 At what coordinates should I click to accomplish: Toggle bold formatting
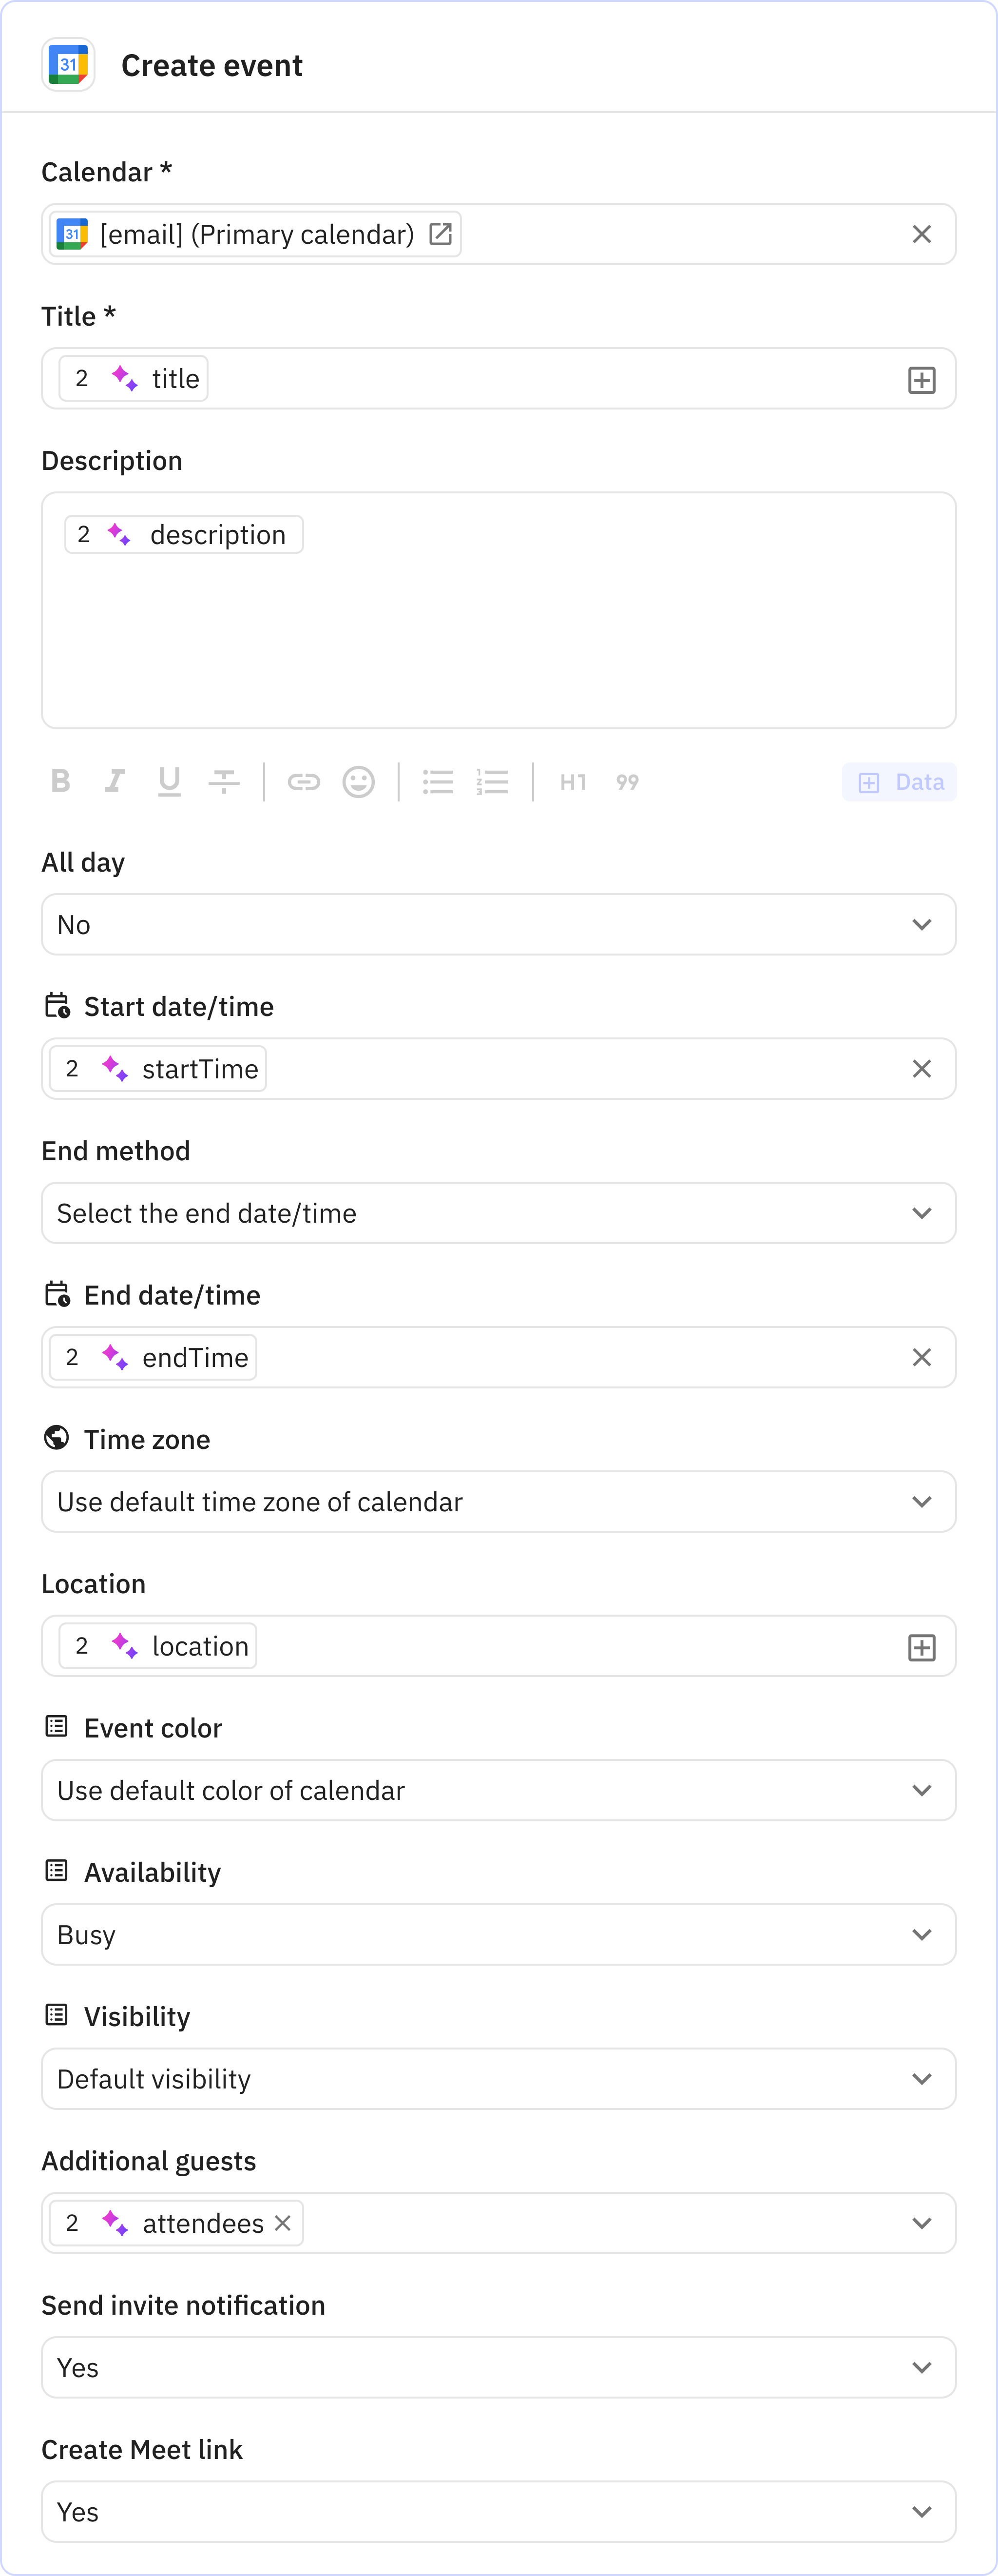coord(61,781)
